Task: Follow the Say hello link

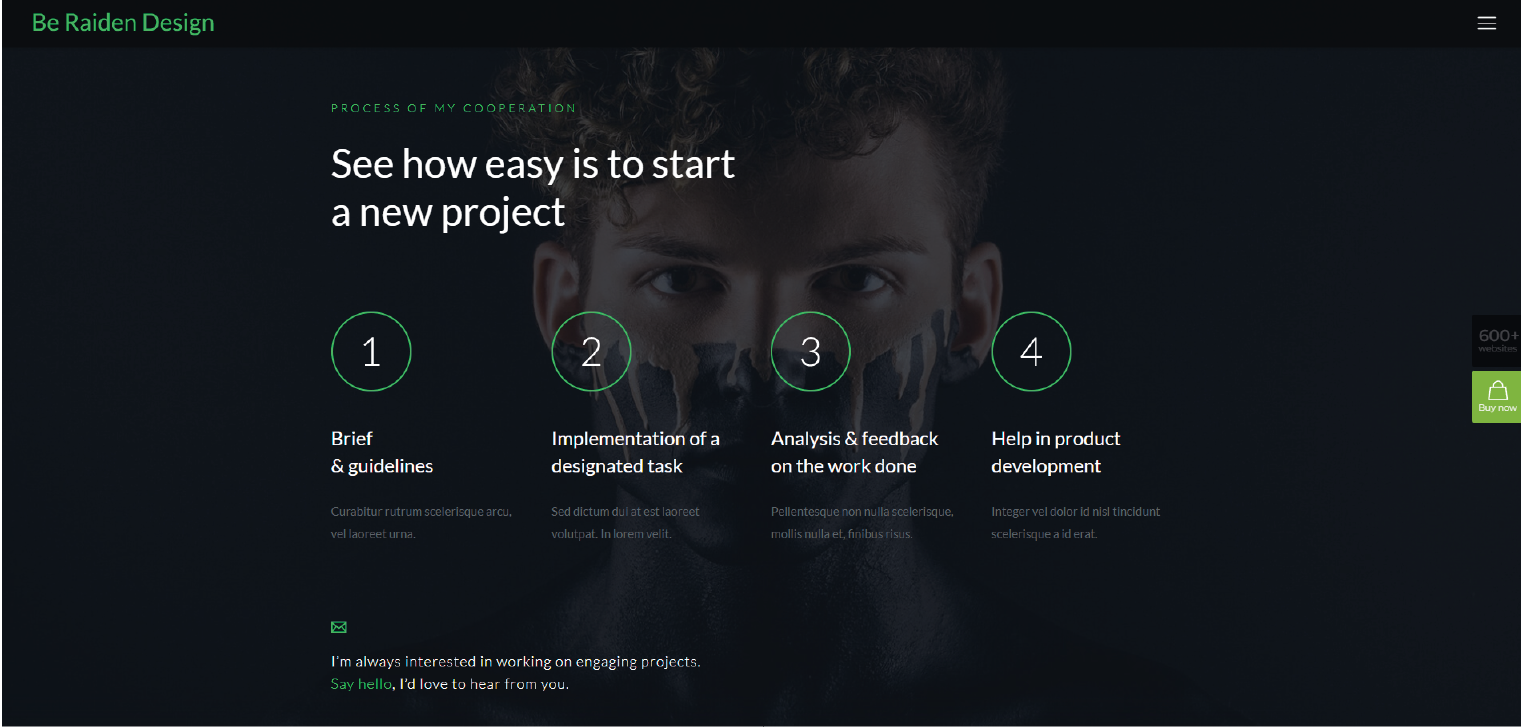Action: [361, 685]
